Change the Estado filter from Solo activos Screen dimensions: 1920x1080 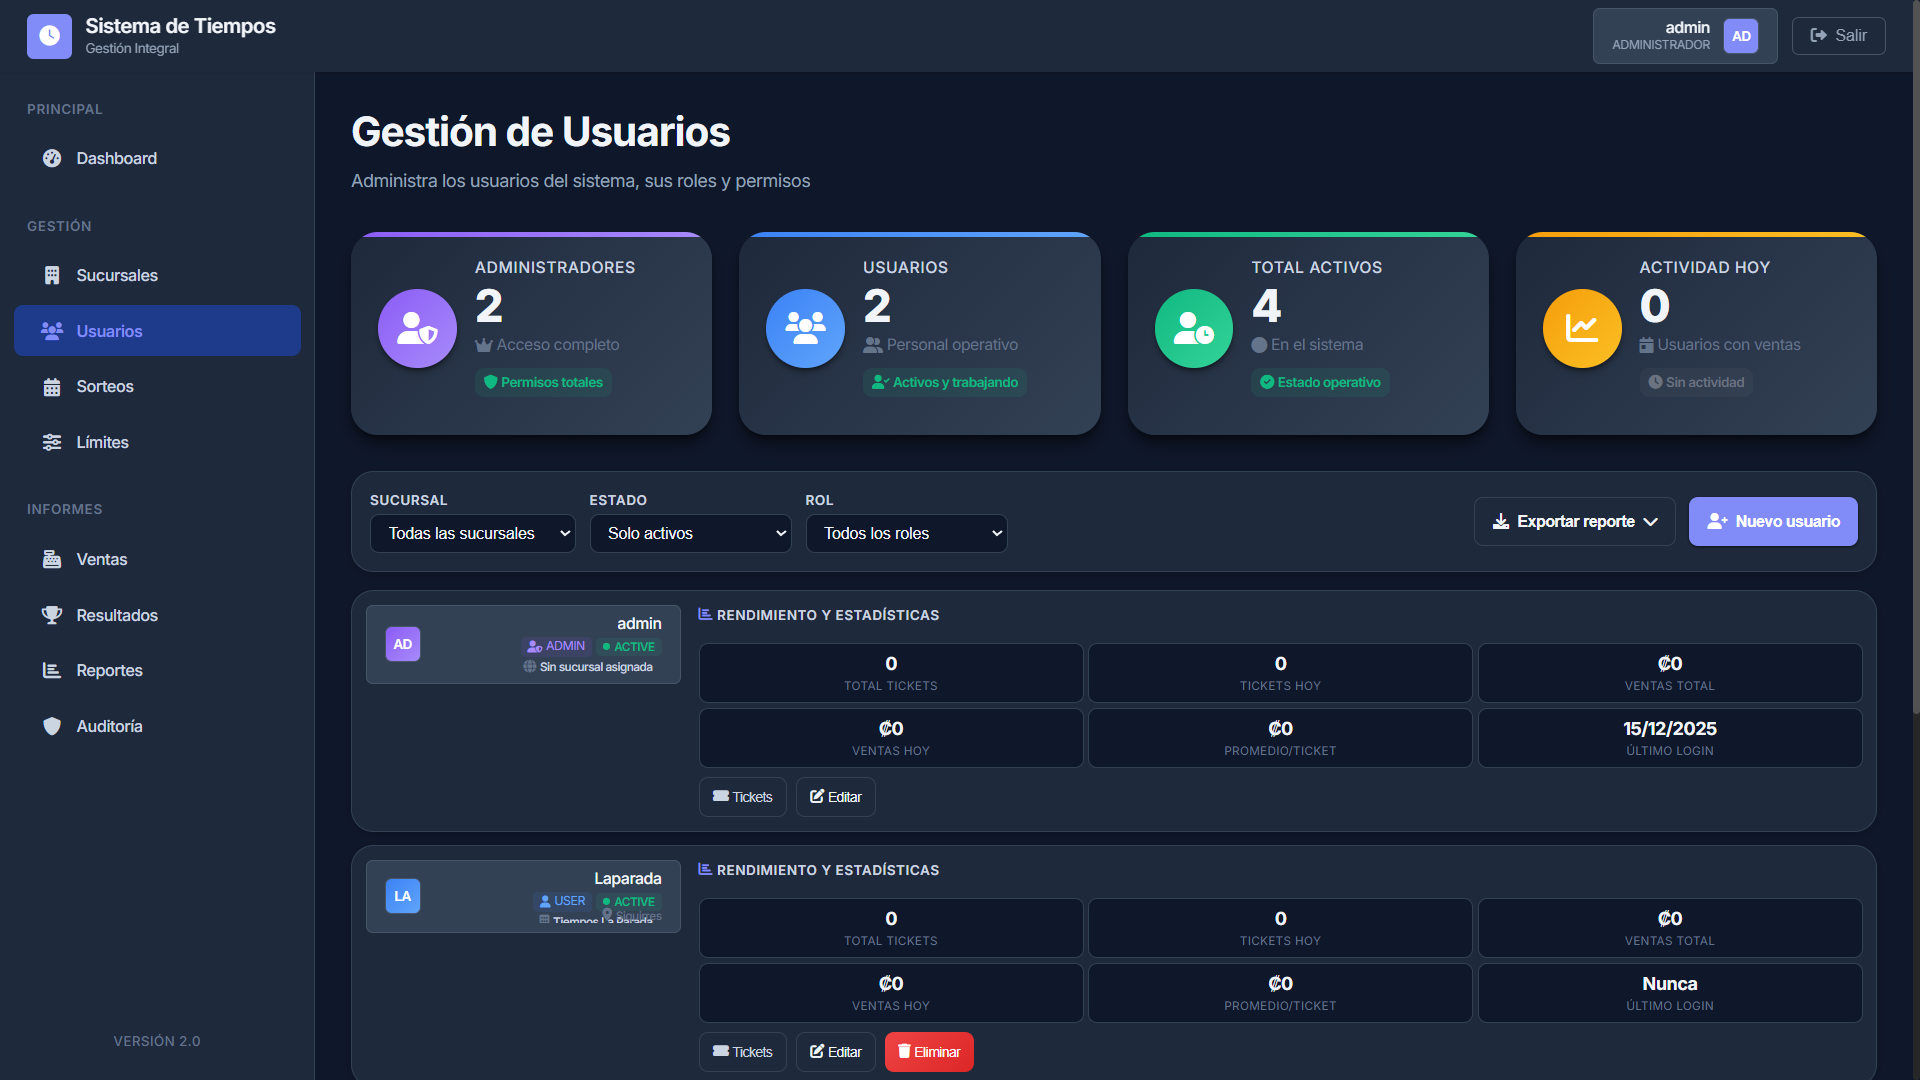(690, 533)
